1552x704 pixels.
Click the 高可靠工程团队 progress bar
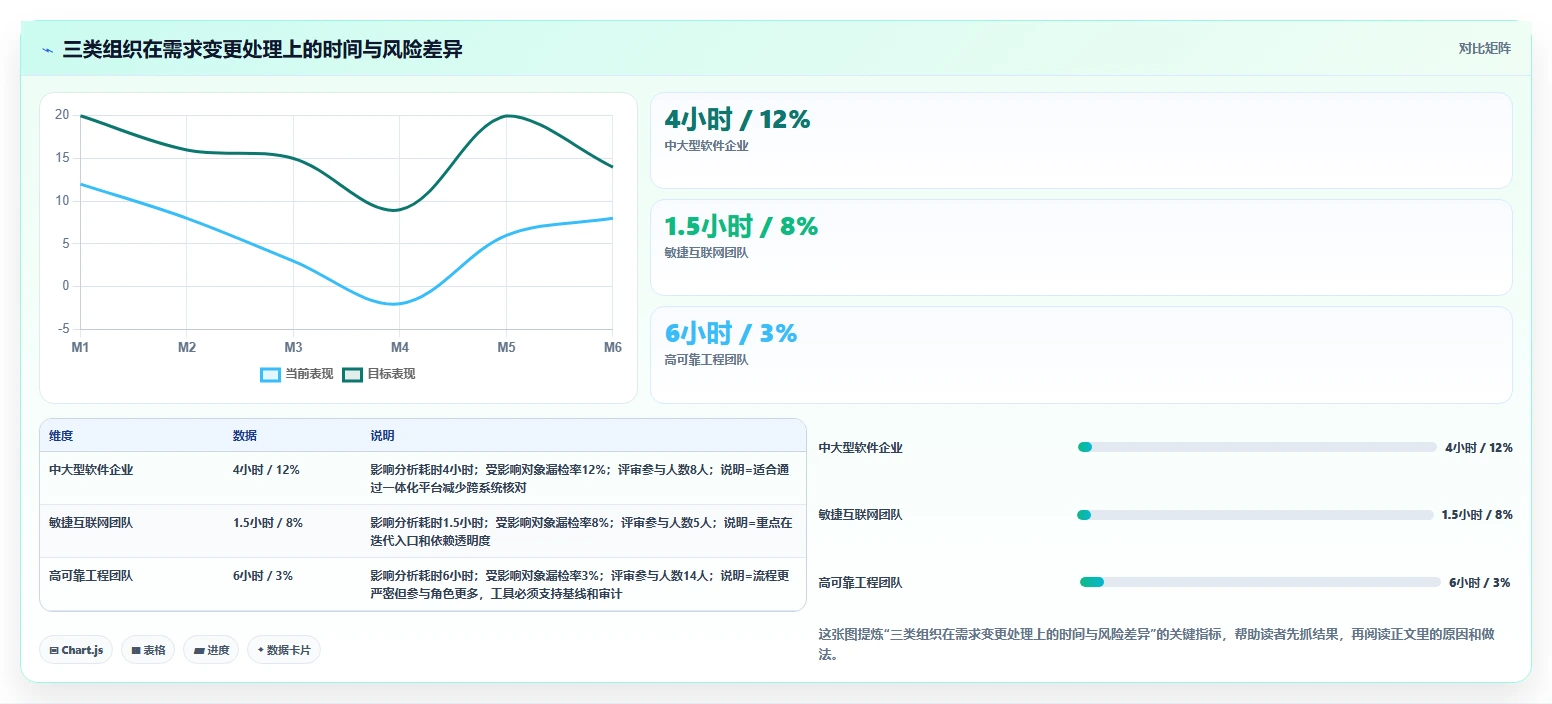pyautogui.click(x=1260, y=582)
